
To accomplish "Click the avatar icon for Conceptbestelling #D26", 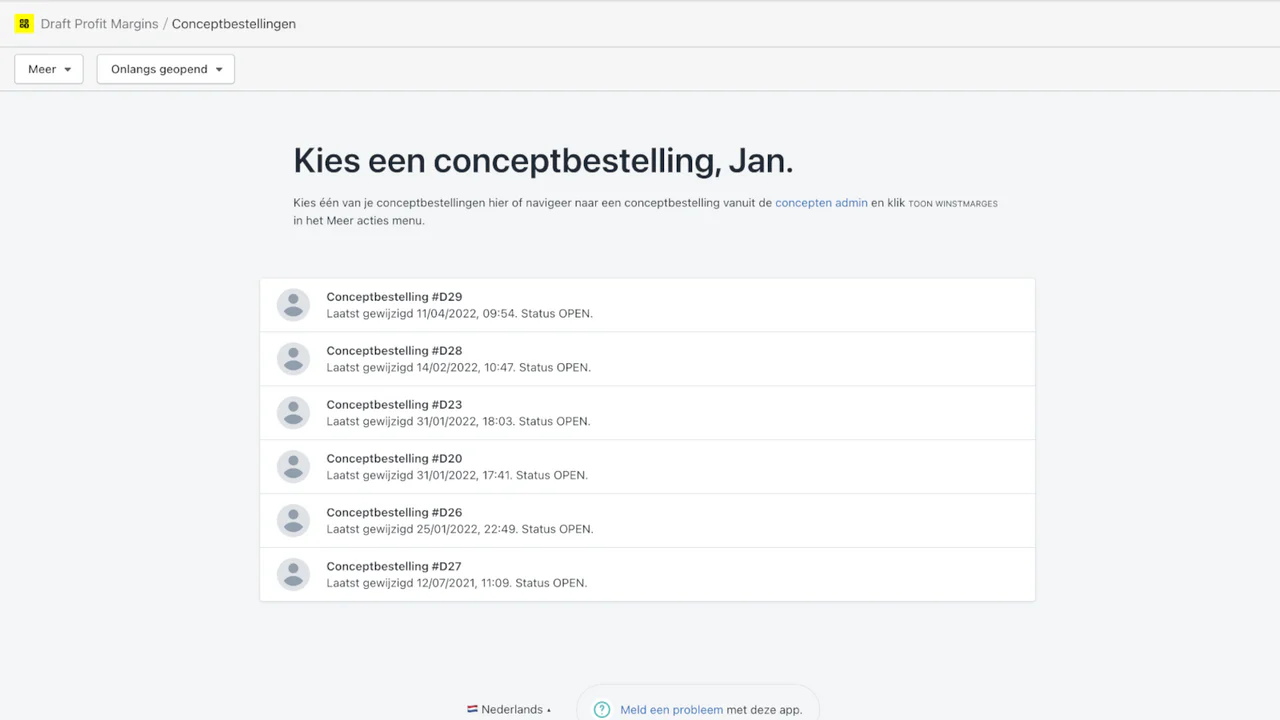I will coord(293,521).
